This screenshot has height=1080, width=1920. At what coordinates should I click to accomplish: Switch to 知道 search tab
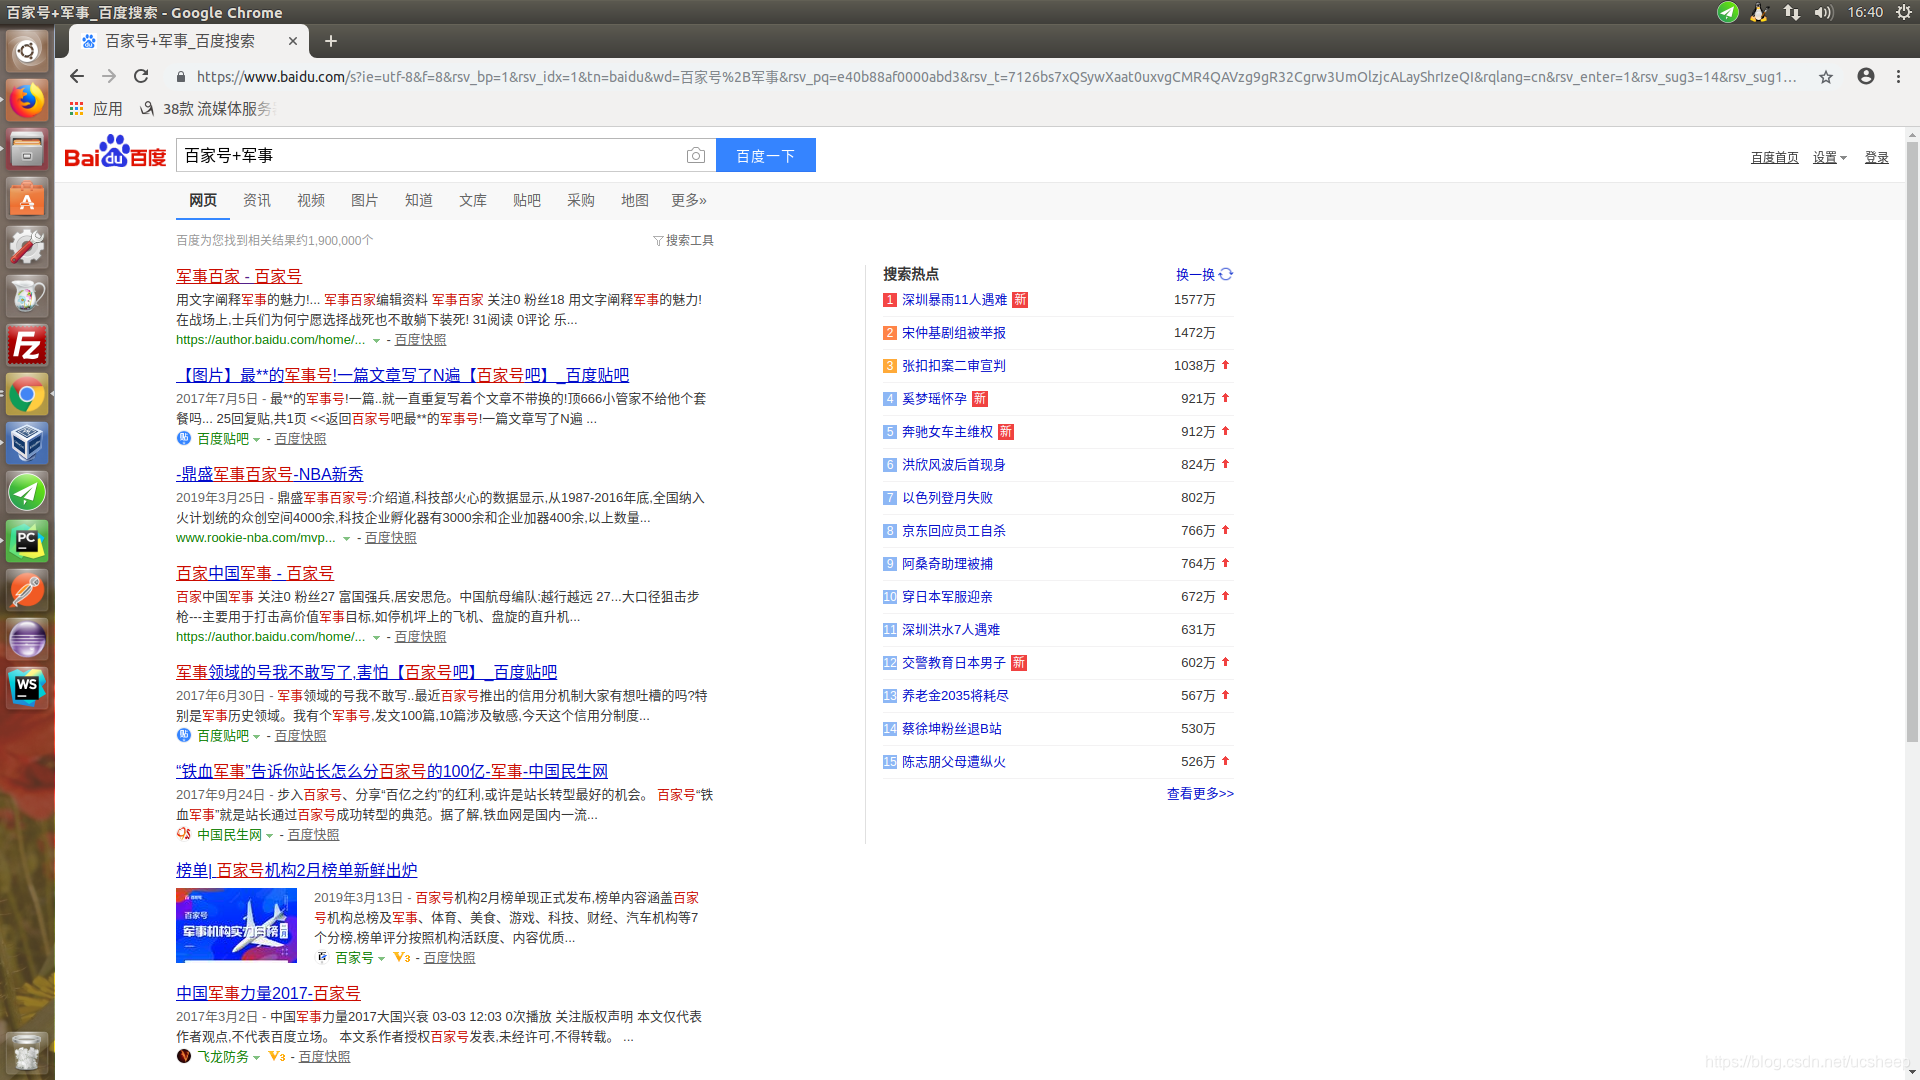click(419, 200)
